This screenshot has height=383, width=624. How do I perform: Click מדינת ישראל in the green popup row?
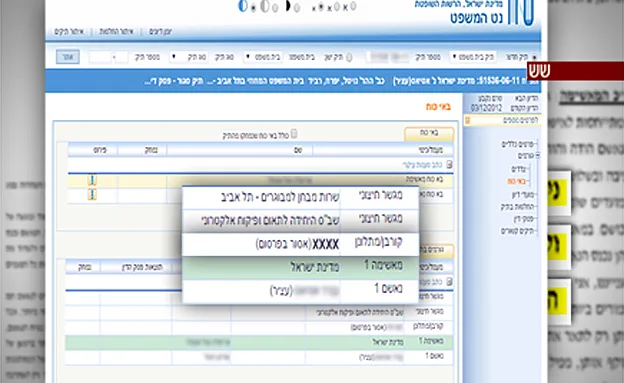tap(315, 267)
